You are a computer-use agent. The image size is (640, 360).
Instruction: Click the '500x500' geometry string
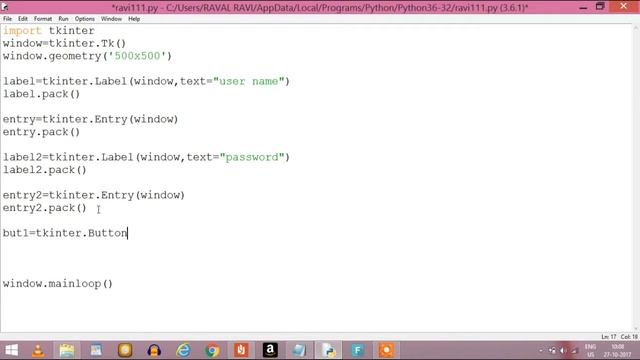tap(137, 56)
